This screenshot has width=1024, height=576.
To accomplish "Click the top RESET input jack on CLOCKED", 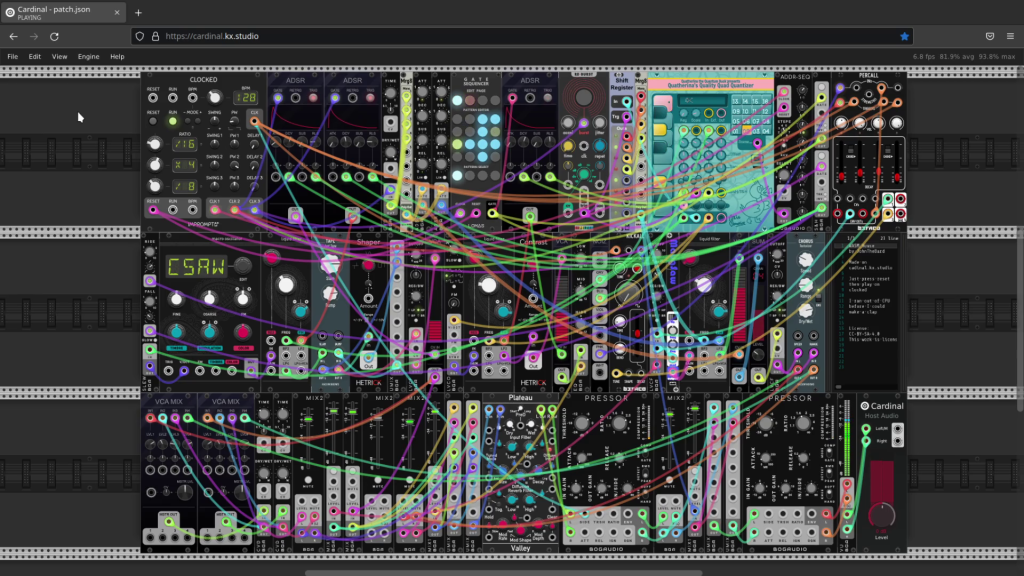I will [x=153, y=98].
